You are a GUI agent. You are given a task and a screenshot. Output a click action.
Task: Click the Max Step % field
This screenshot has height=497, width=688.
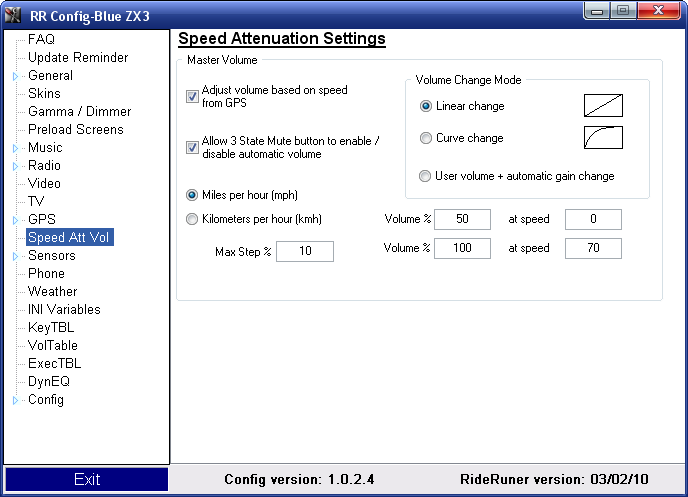tap(304, 252)
